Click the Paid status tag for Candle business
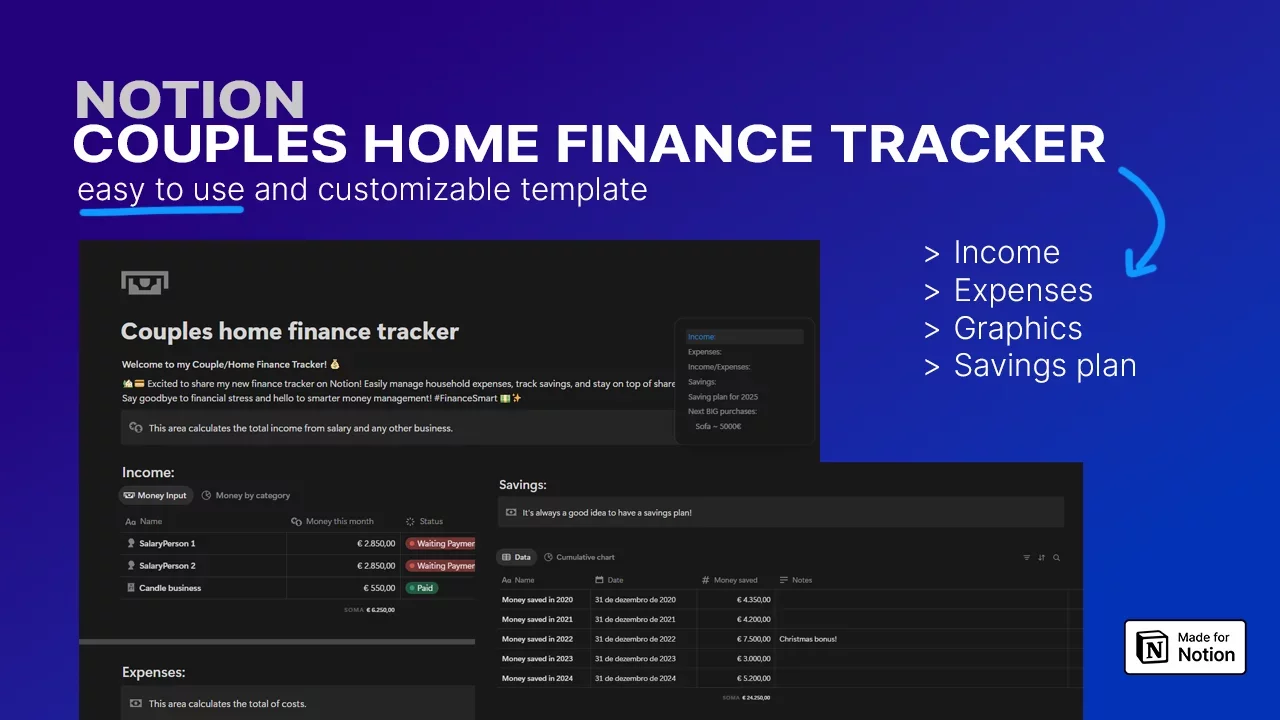 pos(422,588)
